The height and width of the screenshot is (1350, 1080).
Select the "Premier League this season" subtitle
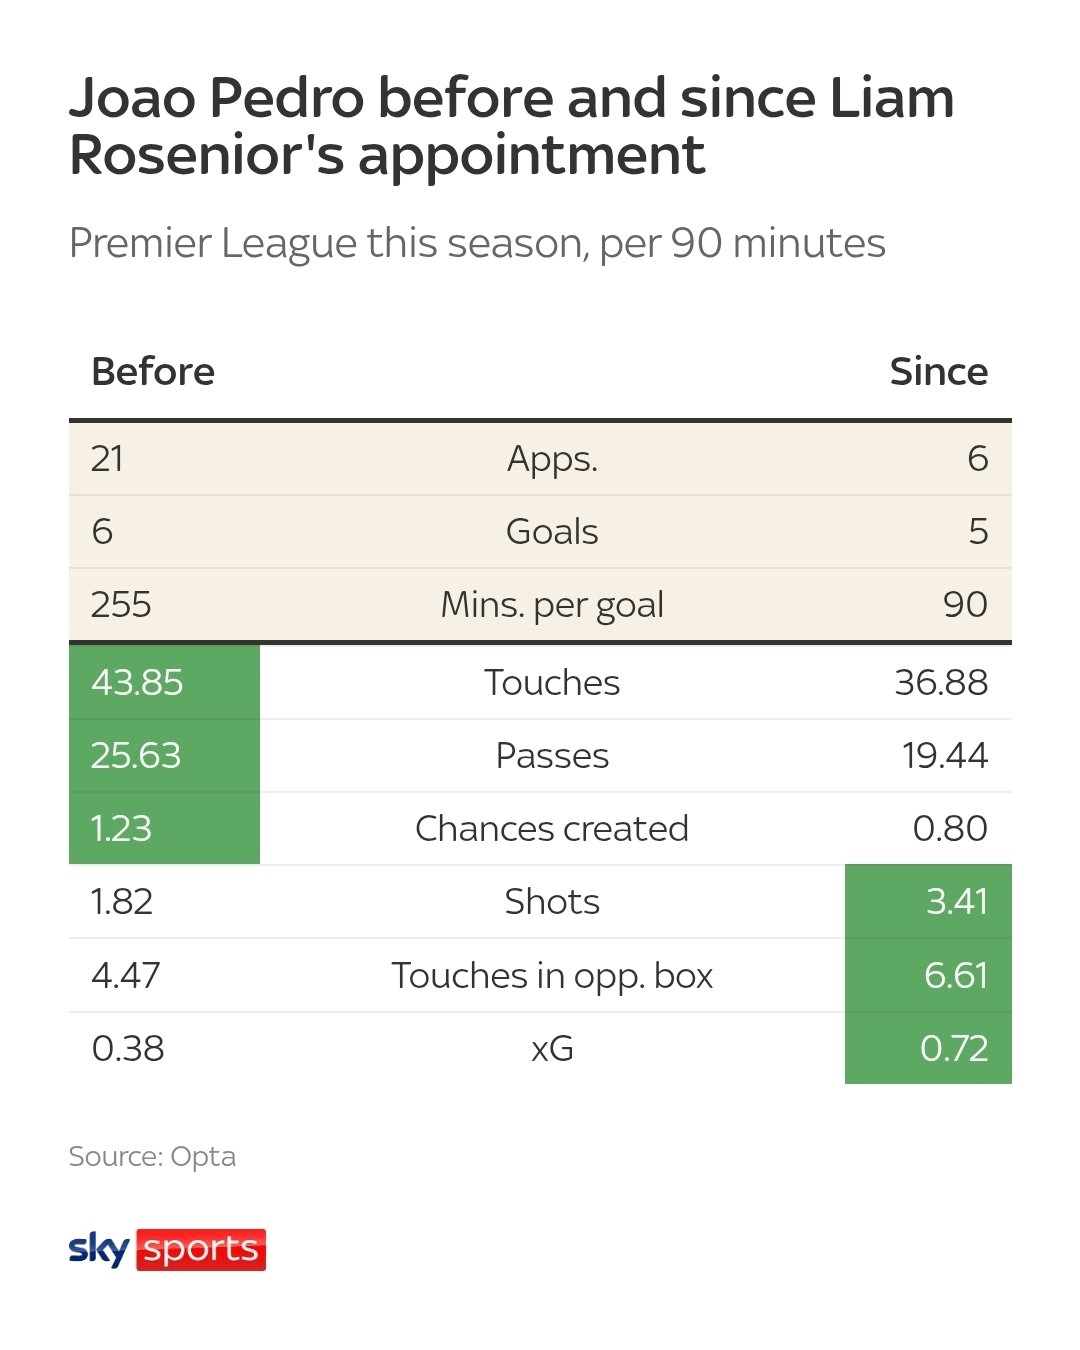[x=477, y=243]
